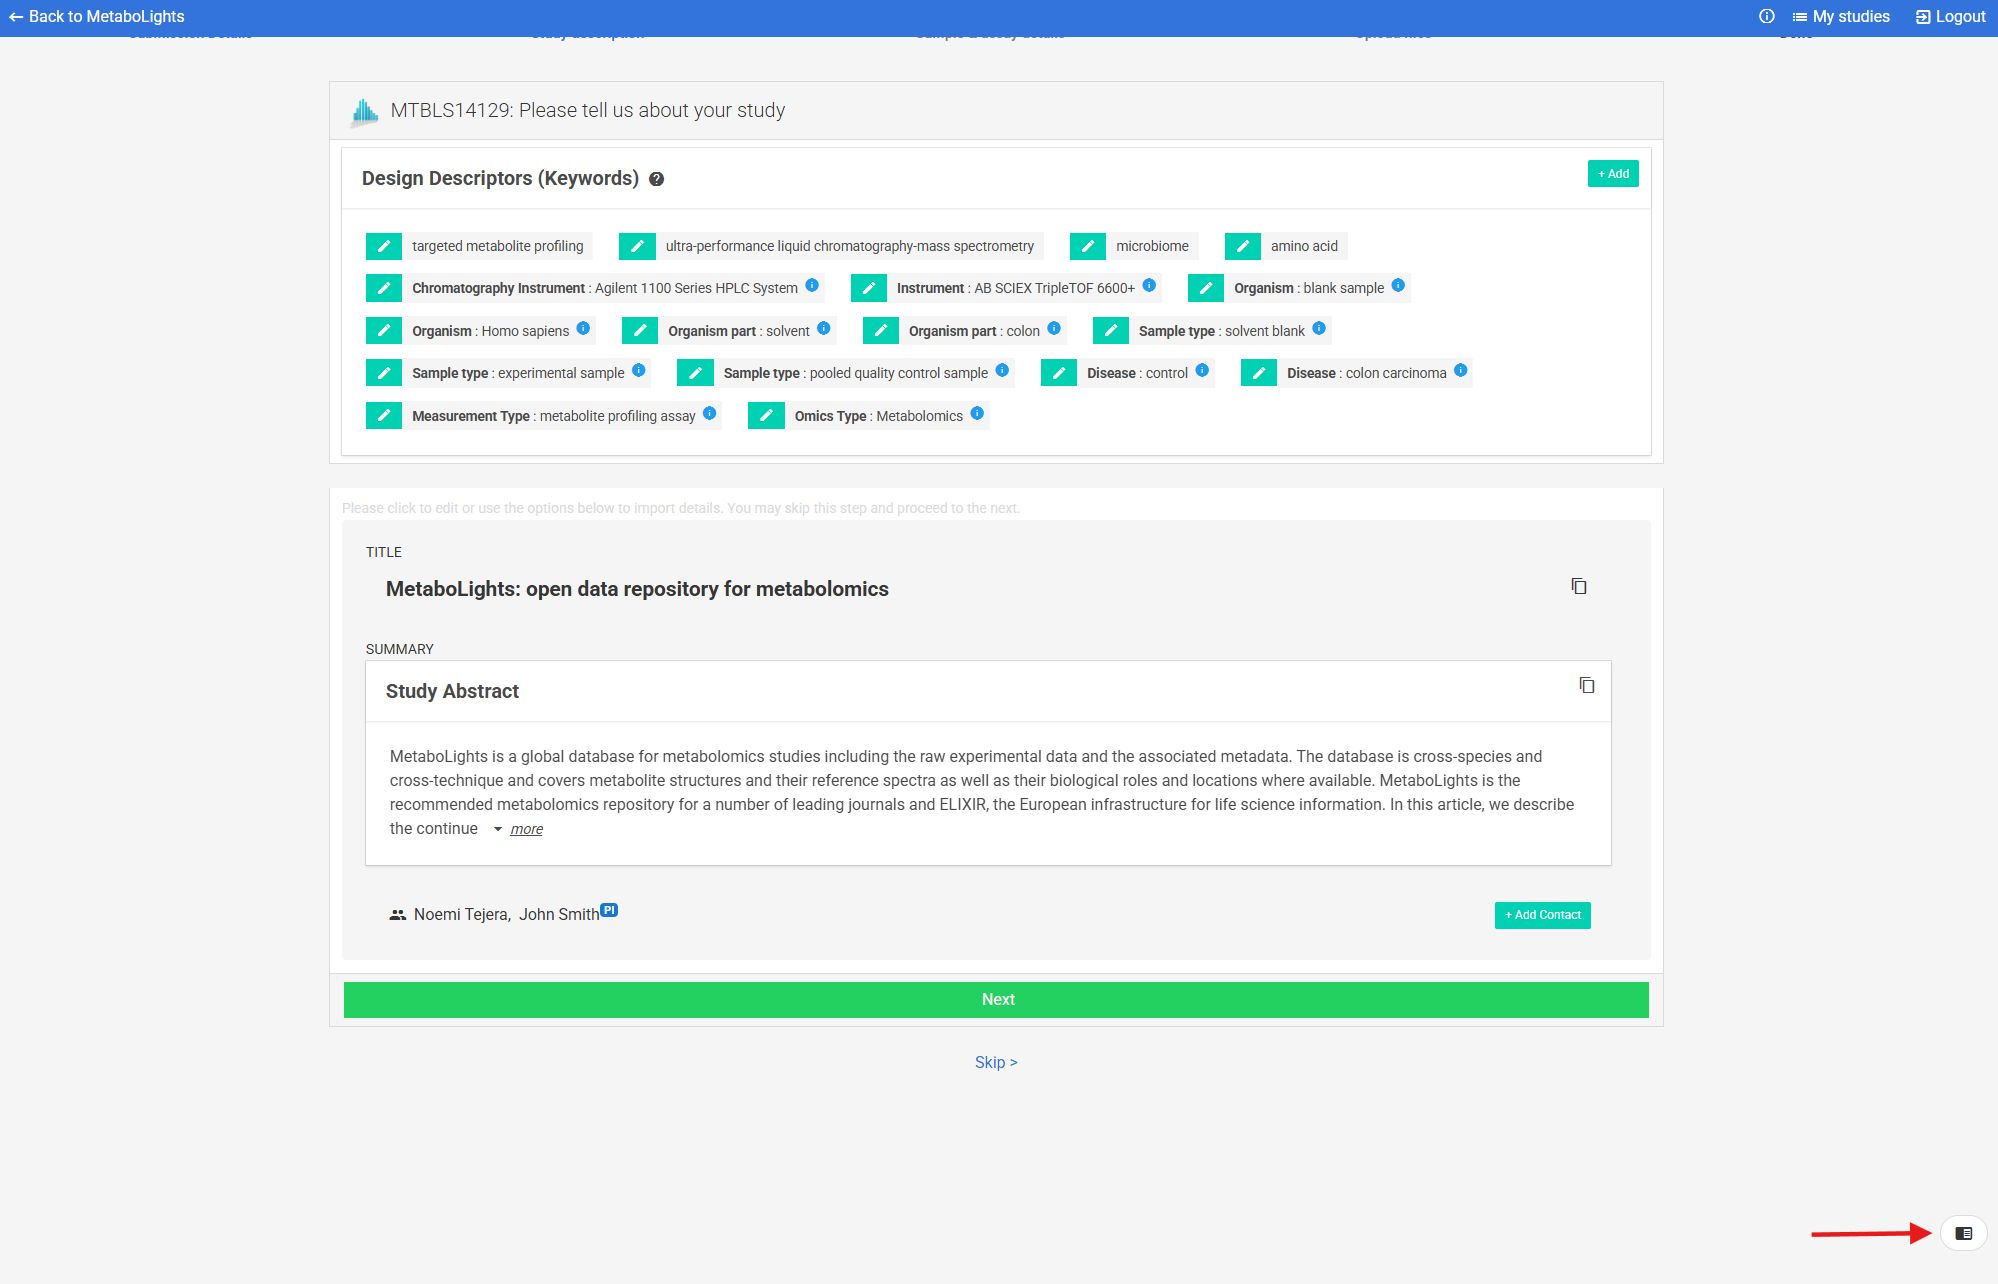Expand the abstract with the 'more' link
Screen dimensions: 1998x1284
526,829
